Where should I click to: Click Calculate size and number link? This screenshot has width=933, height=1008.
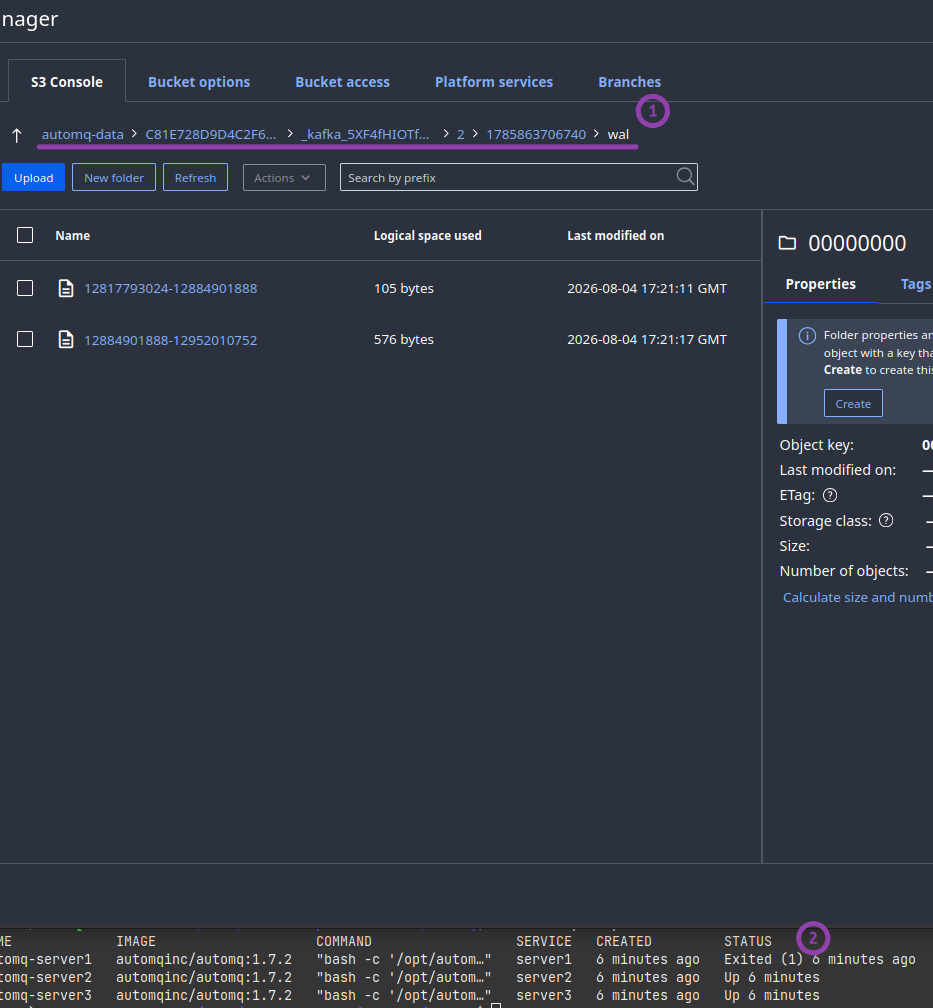(857, 597)
